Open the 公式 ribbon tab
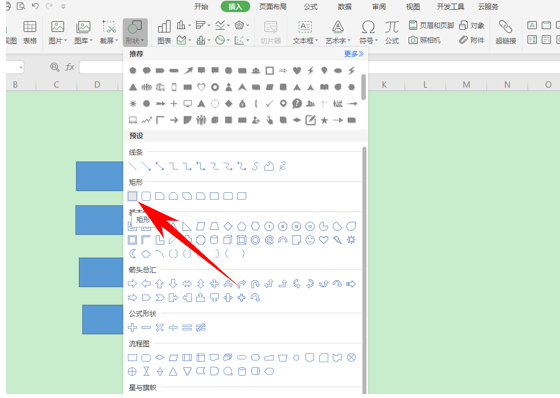 [x=310, y=6]
